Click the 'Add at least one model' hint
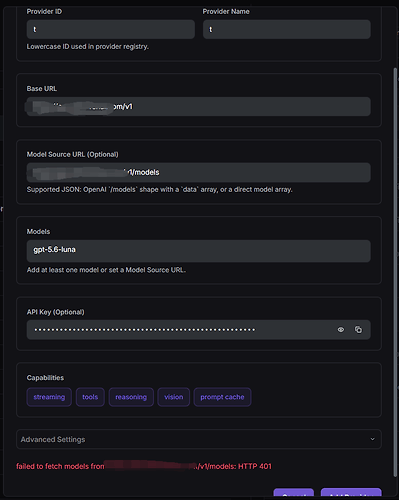Screen dimensions: 399x500 (x=106, y=270)
